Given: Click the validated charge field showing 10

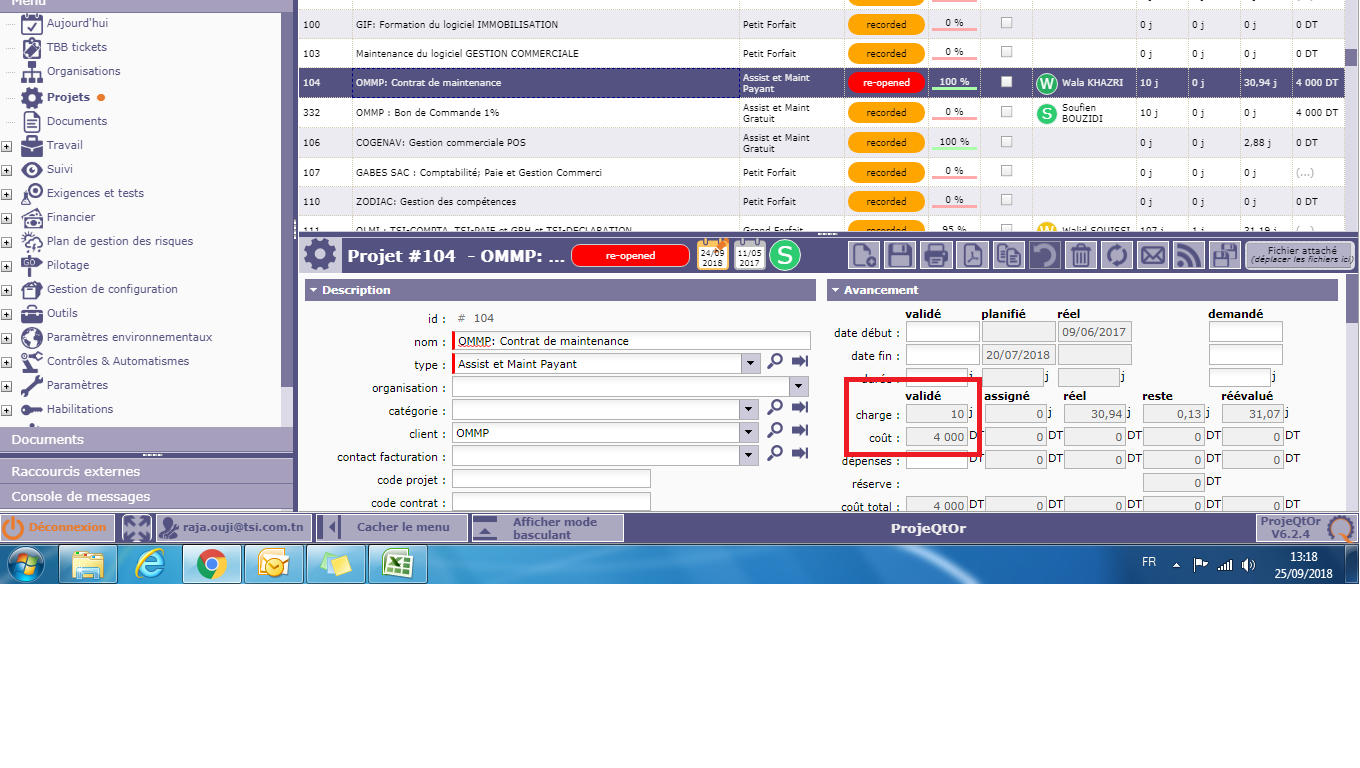Looking at the screenshot, I should [936, 414].
